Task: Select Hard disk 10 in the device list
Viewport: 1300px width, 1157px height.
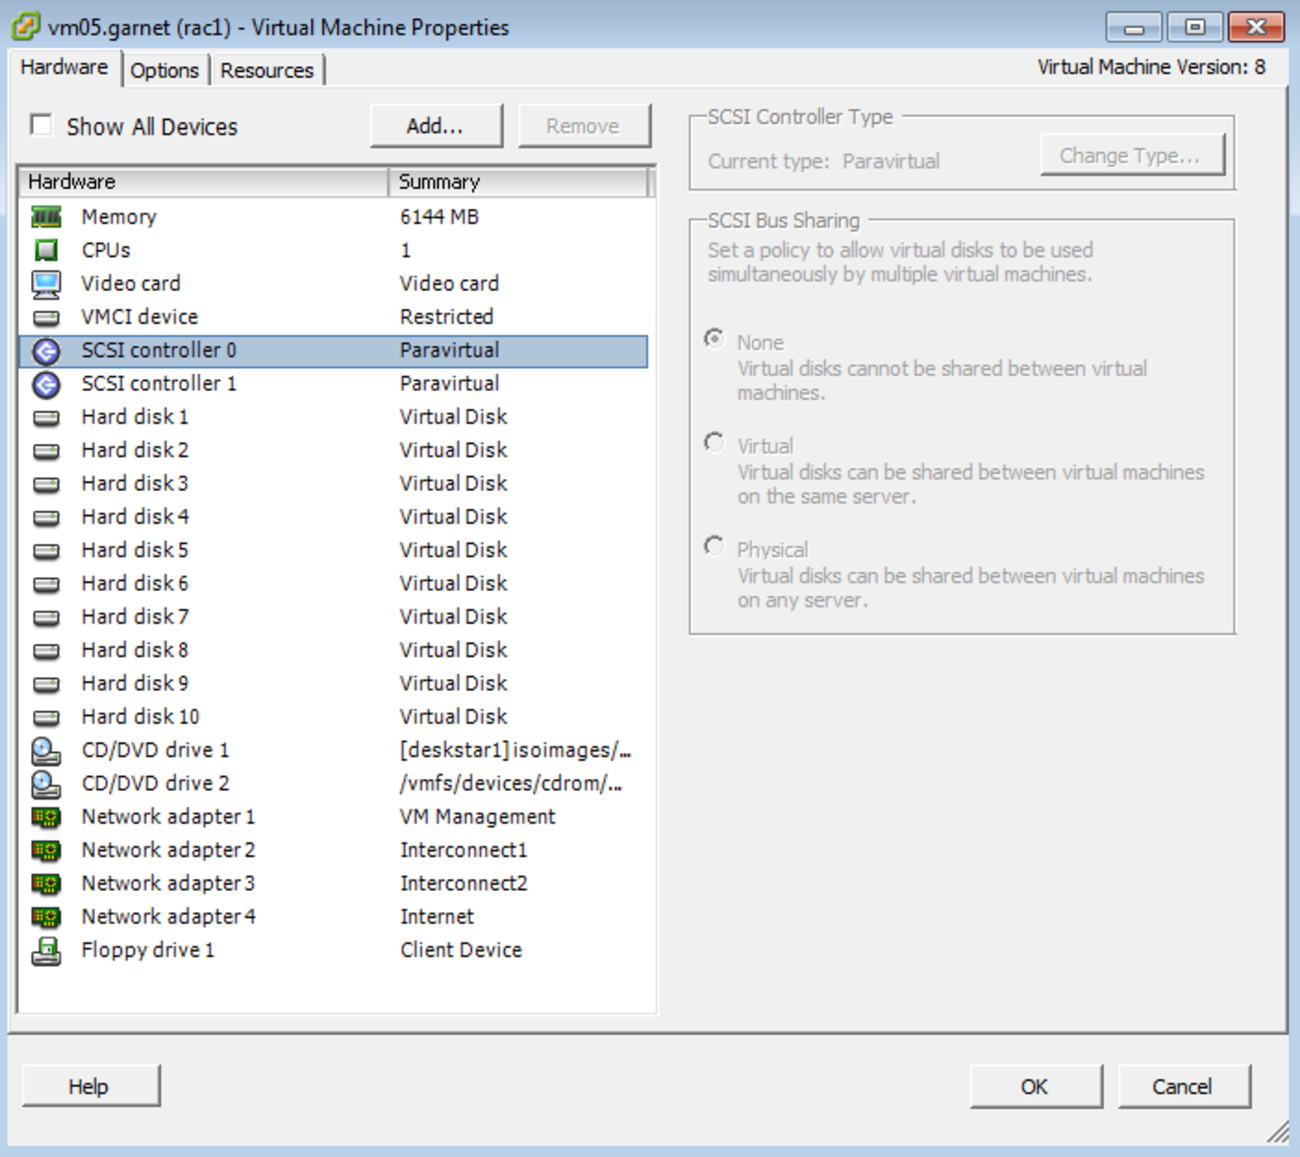Action: pyautogui.click(x=140, y=716)
